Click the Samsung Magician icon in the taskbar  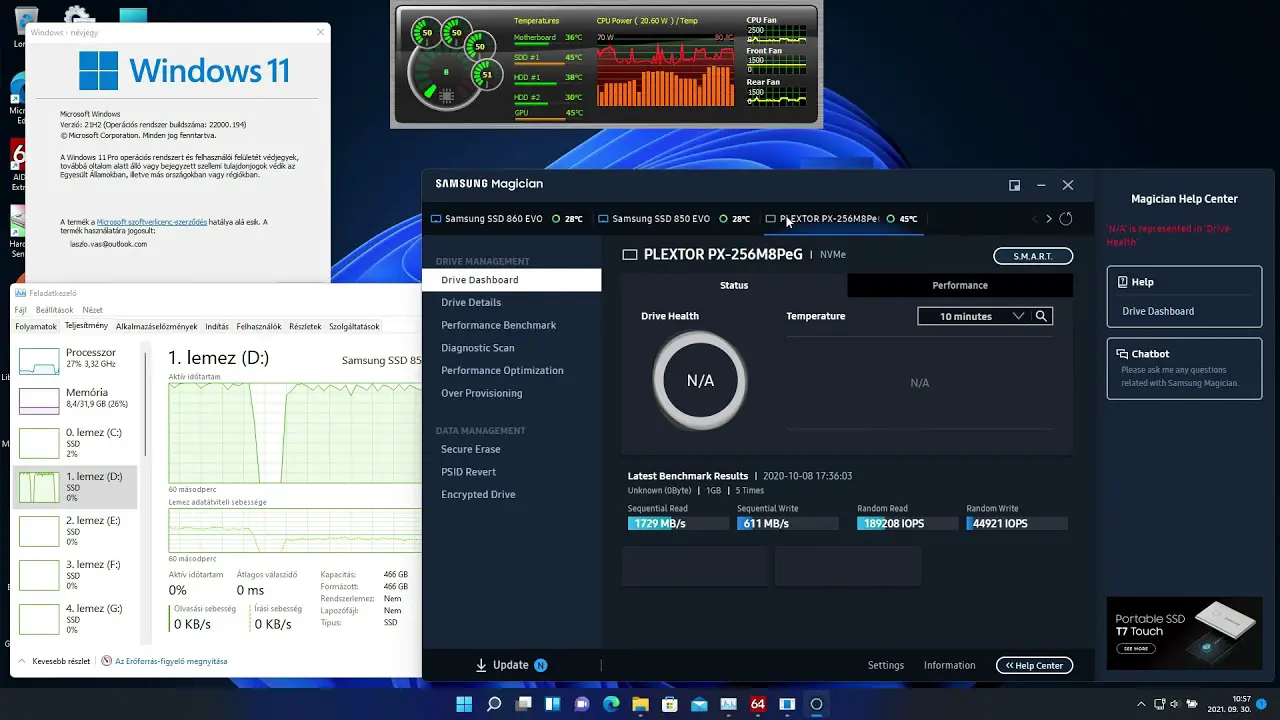pos(816,705)
